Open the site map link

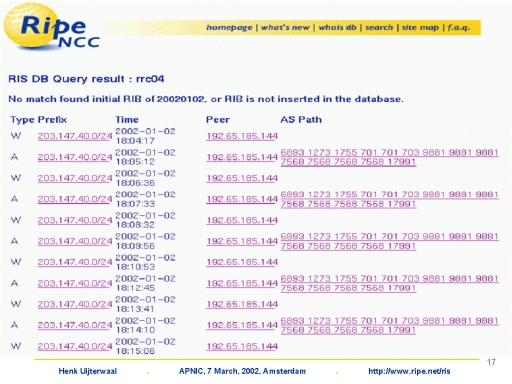point(420,28)
